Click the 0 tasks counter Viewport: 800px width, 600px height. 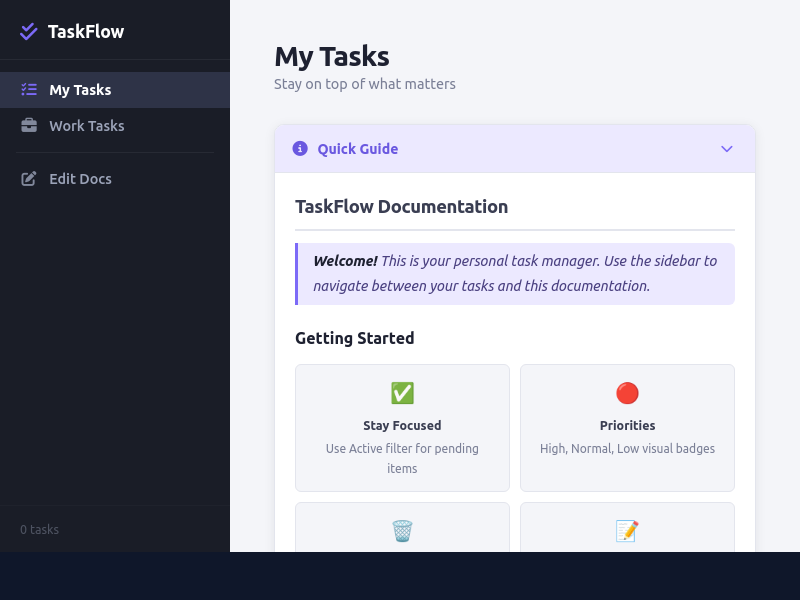coord(38,529)
